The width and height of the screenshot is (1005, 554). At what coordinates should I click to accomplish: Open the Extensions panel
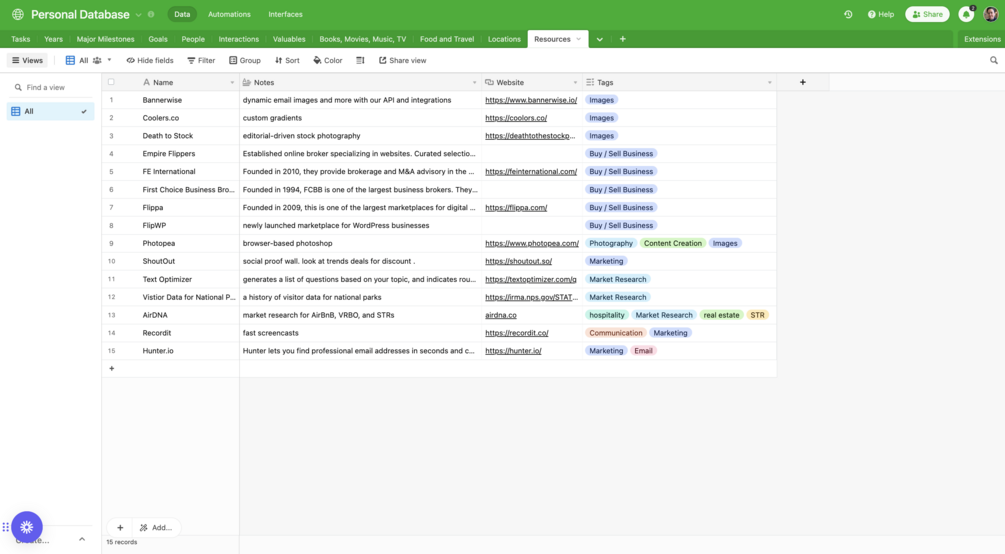[982, 39]
